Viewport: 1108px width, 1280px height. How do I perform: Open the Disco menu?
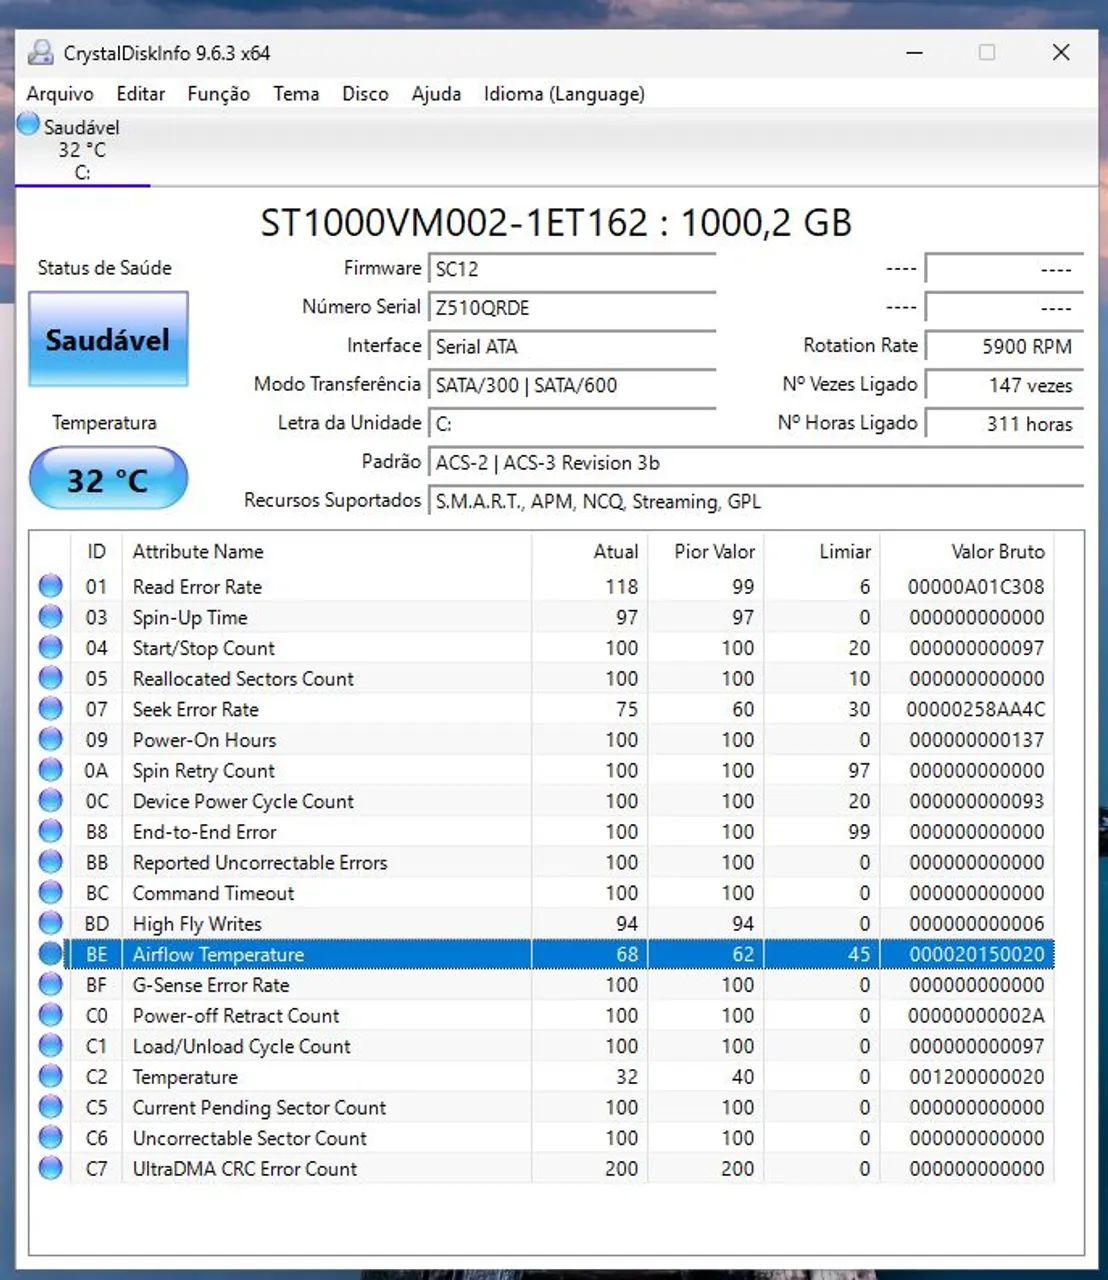[x=365, y=94]
